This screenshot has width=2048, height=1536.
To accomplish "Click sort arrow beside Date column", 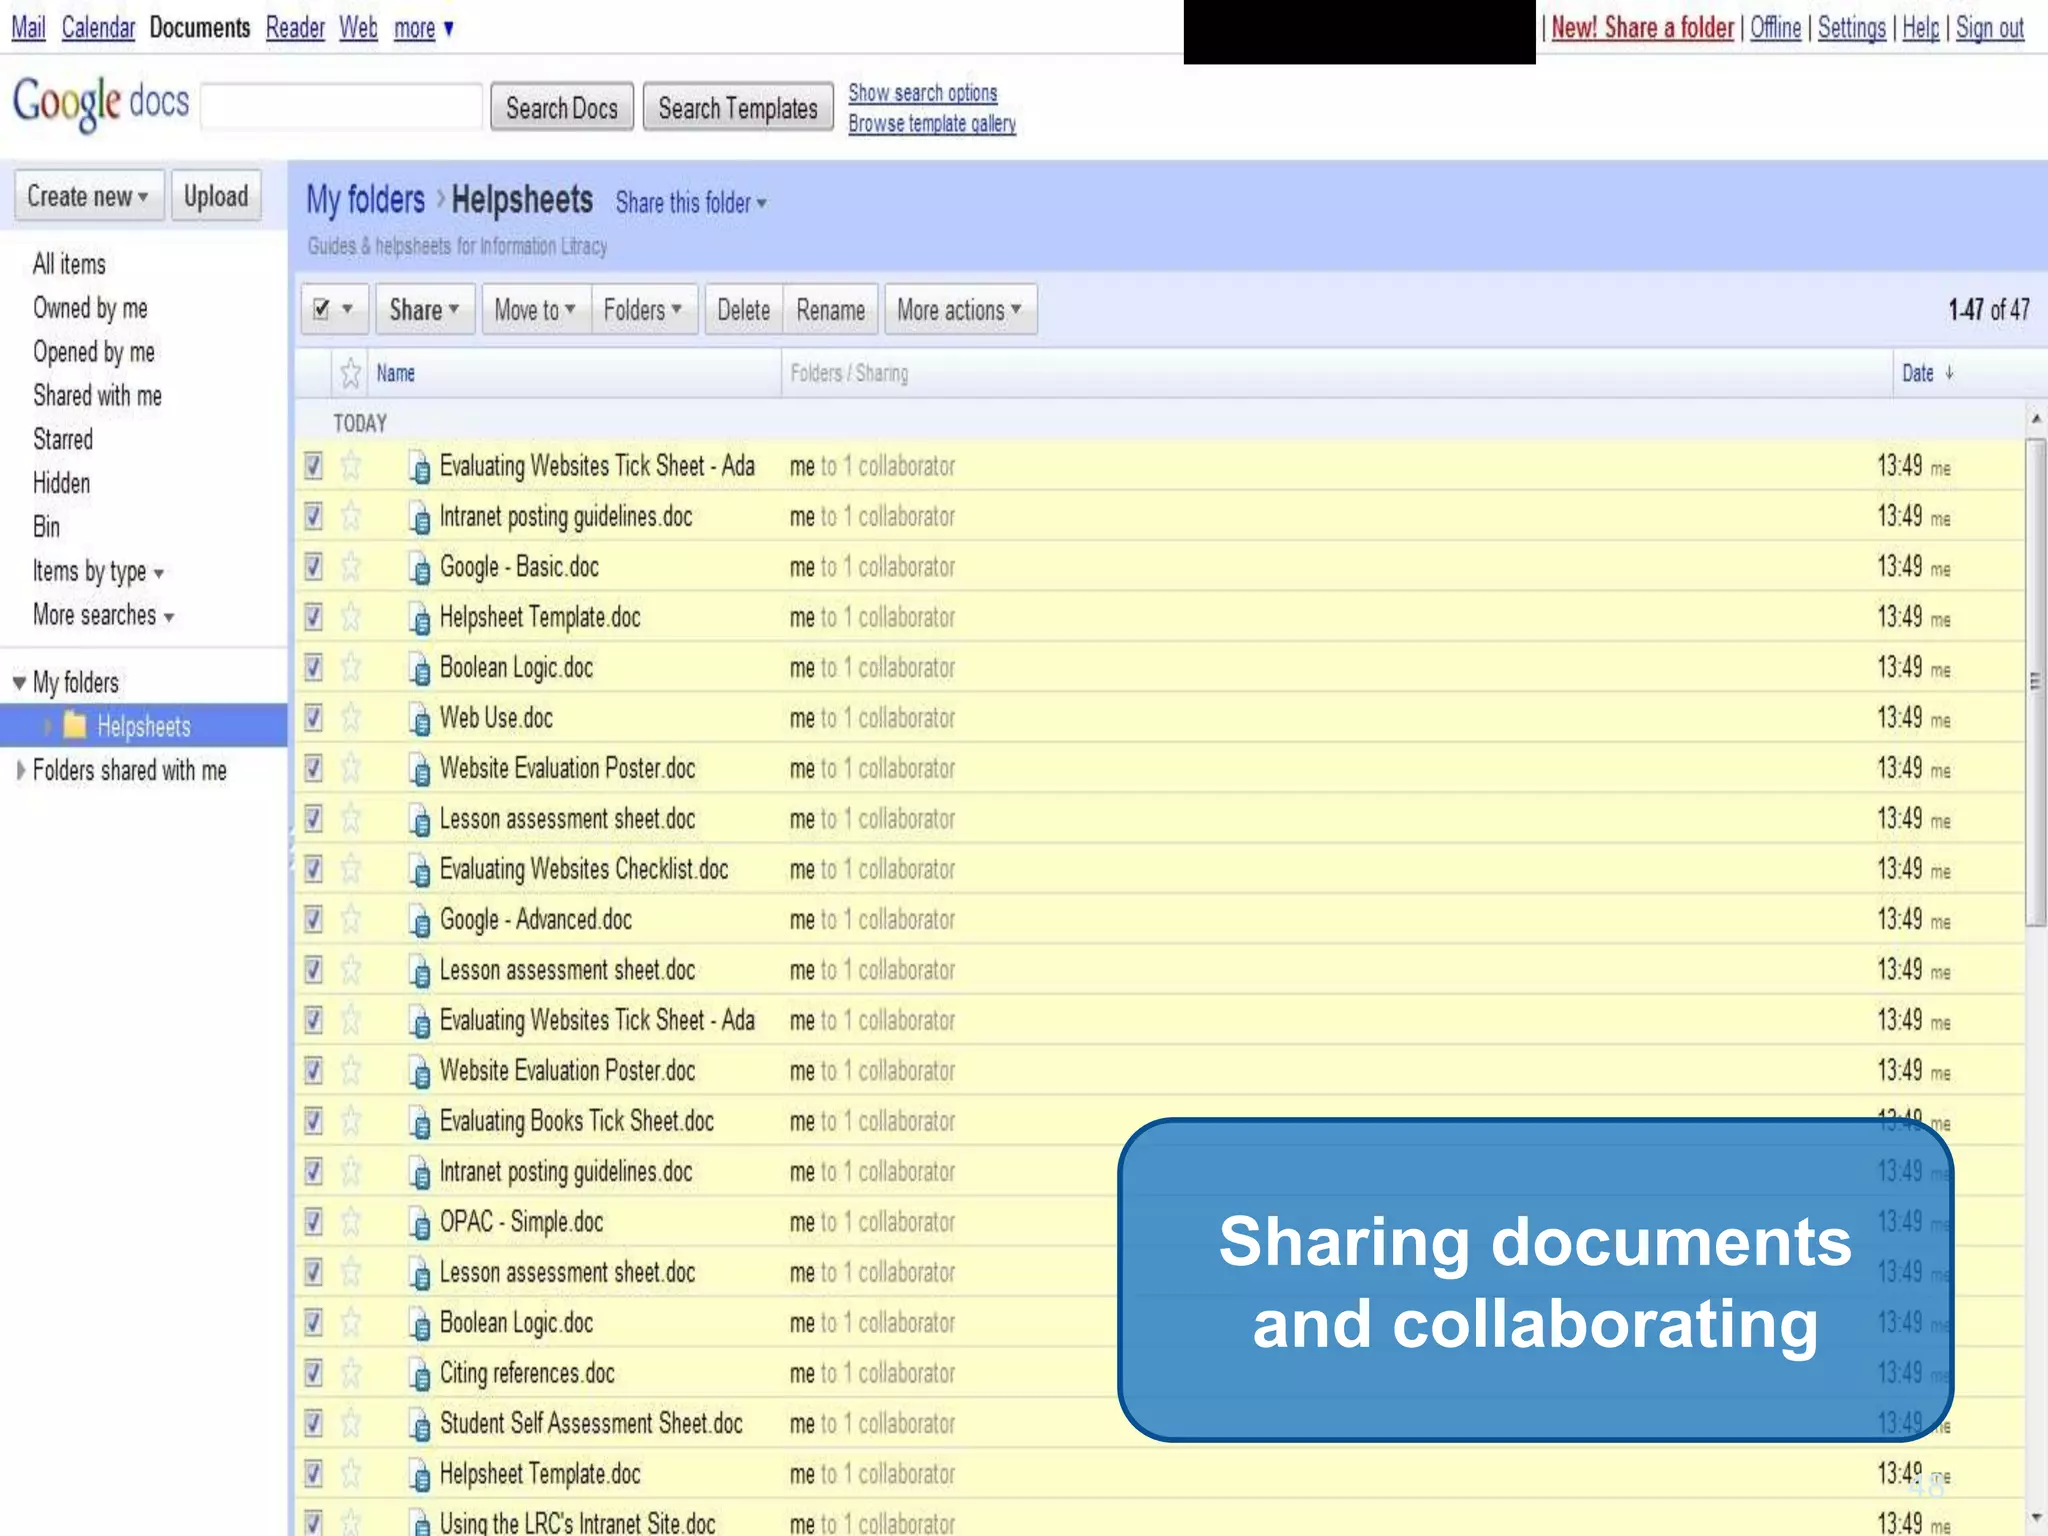I will click(x=1949, y=373).
